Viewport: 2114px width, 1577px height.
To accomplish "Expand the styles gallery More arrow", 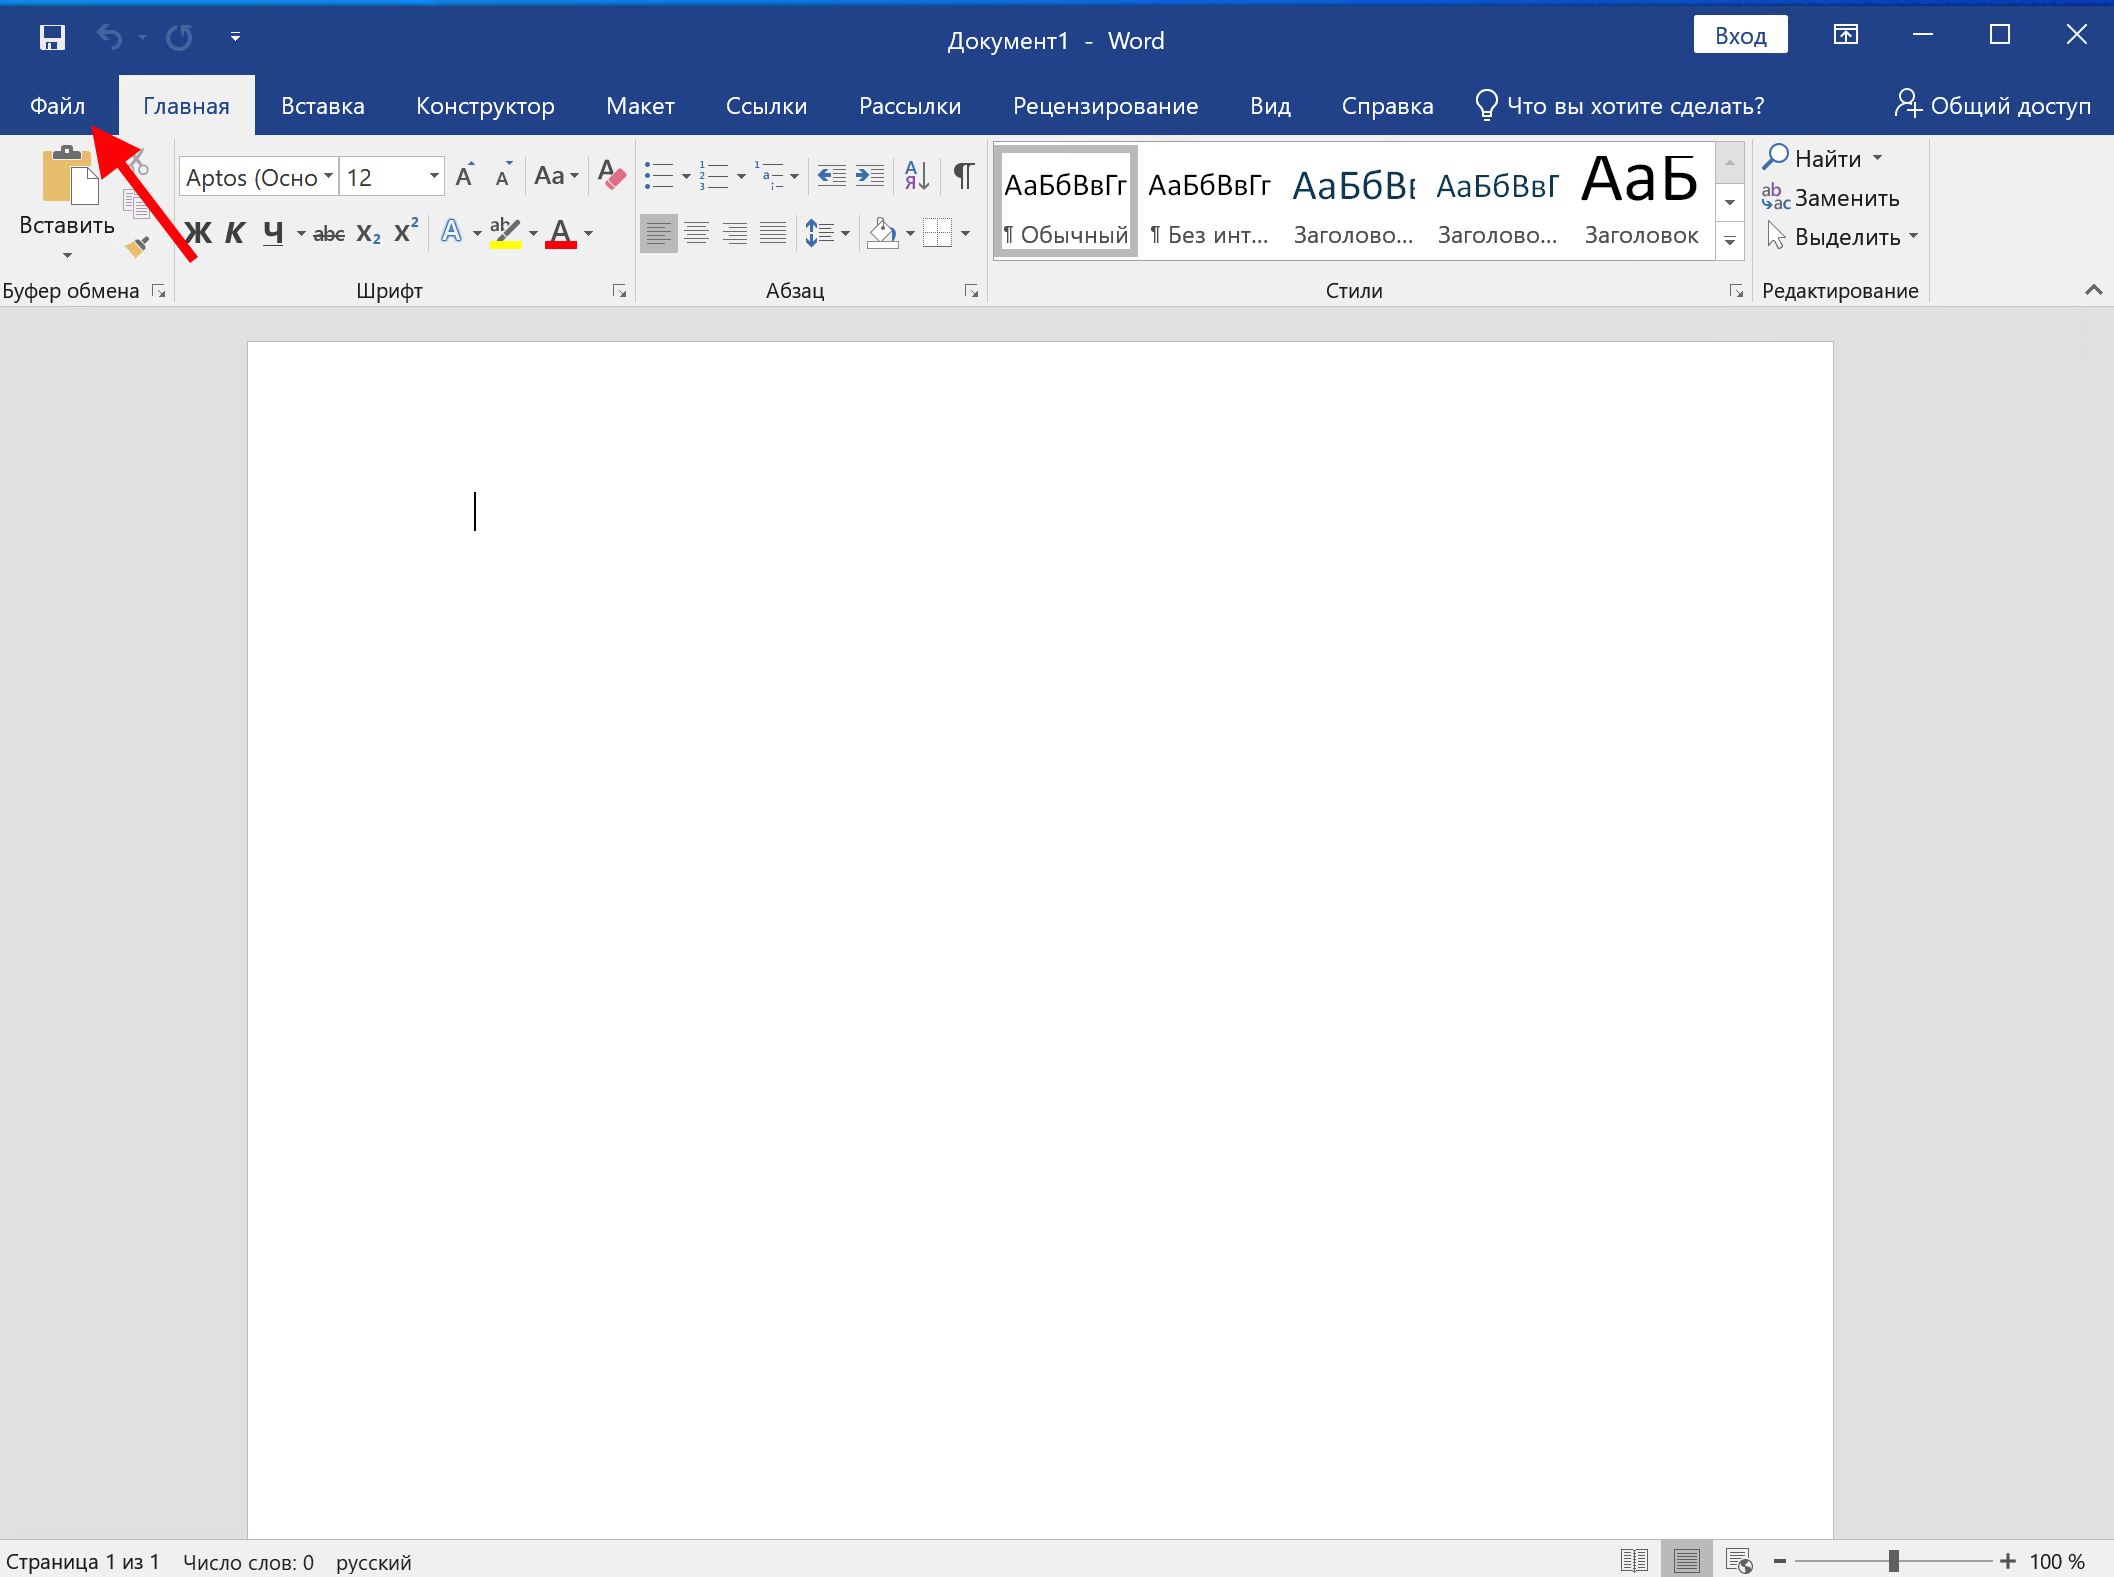I will pos(1730,241).
